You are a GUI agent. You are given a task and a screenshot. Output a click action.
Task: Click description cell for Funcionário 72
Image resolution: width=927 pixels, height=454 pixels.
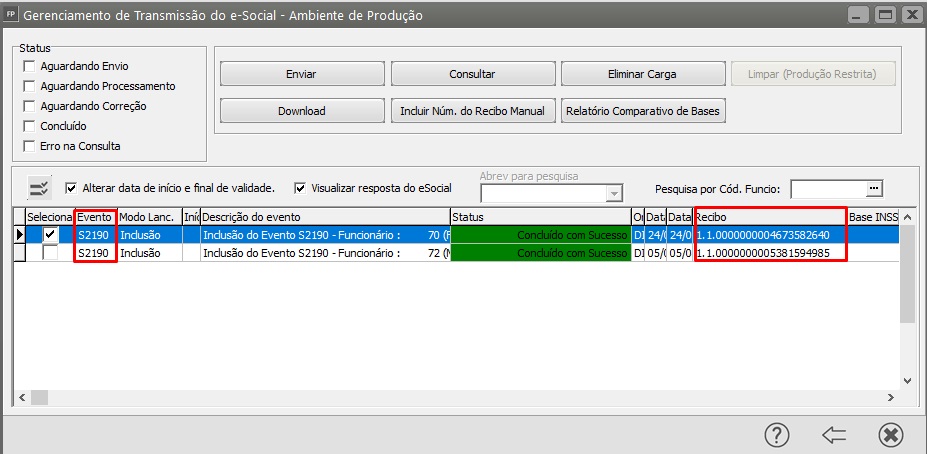pyautogui.click(x=325, y=253)
